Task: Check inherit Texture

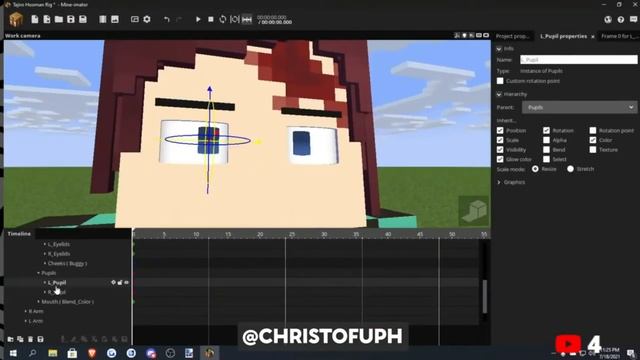Action: [x=593, y=150]
